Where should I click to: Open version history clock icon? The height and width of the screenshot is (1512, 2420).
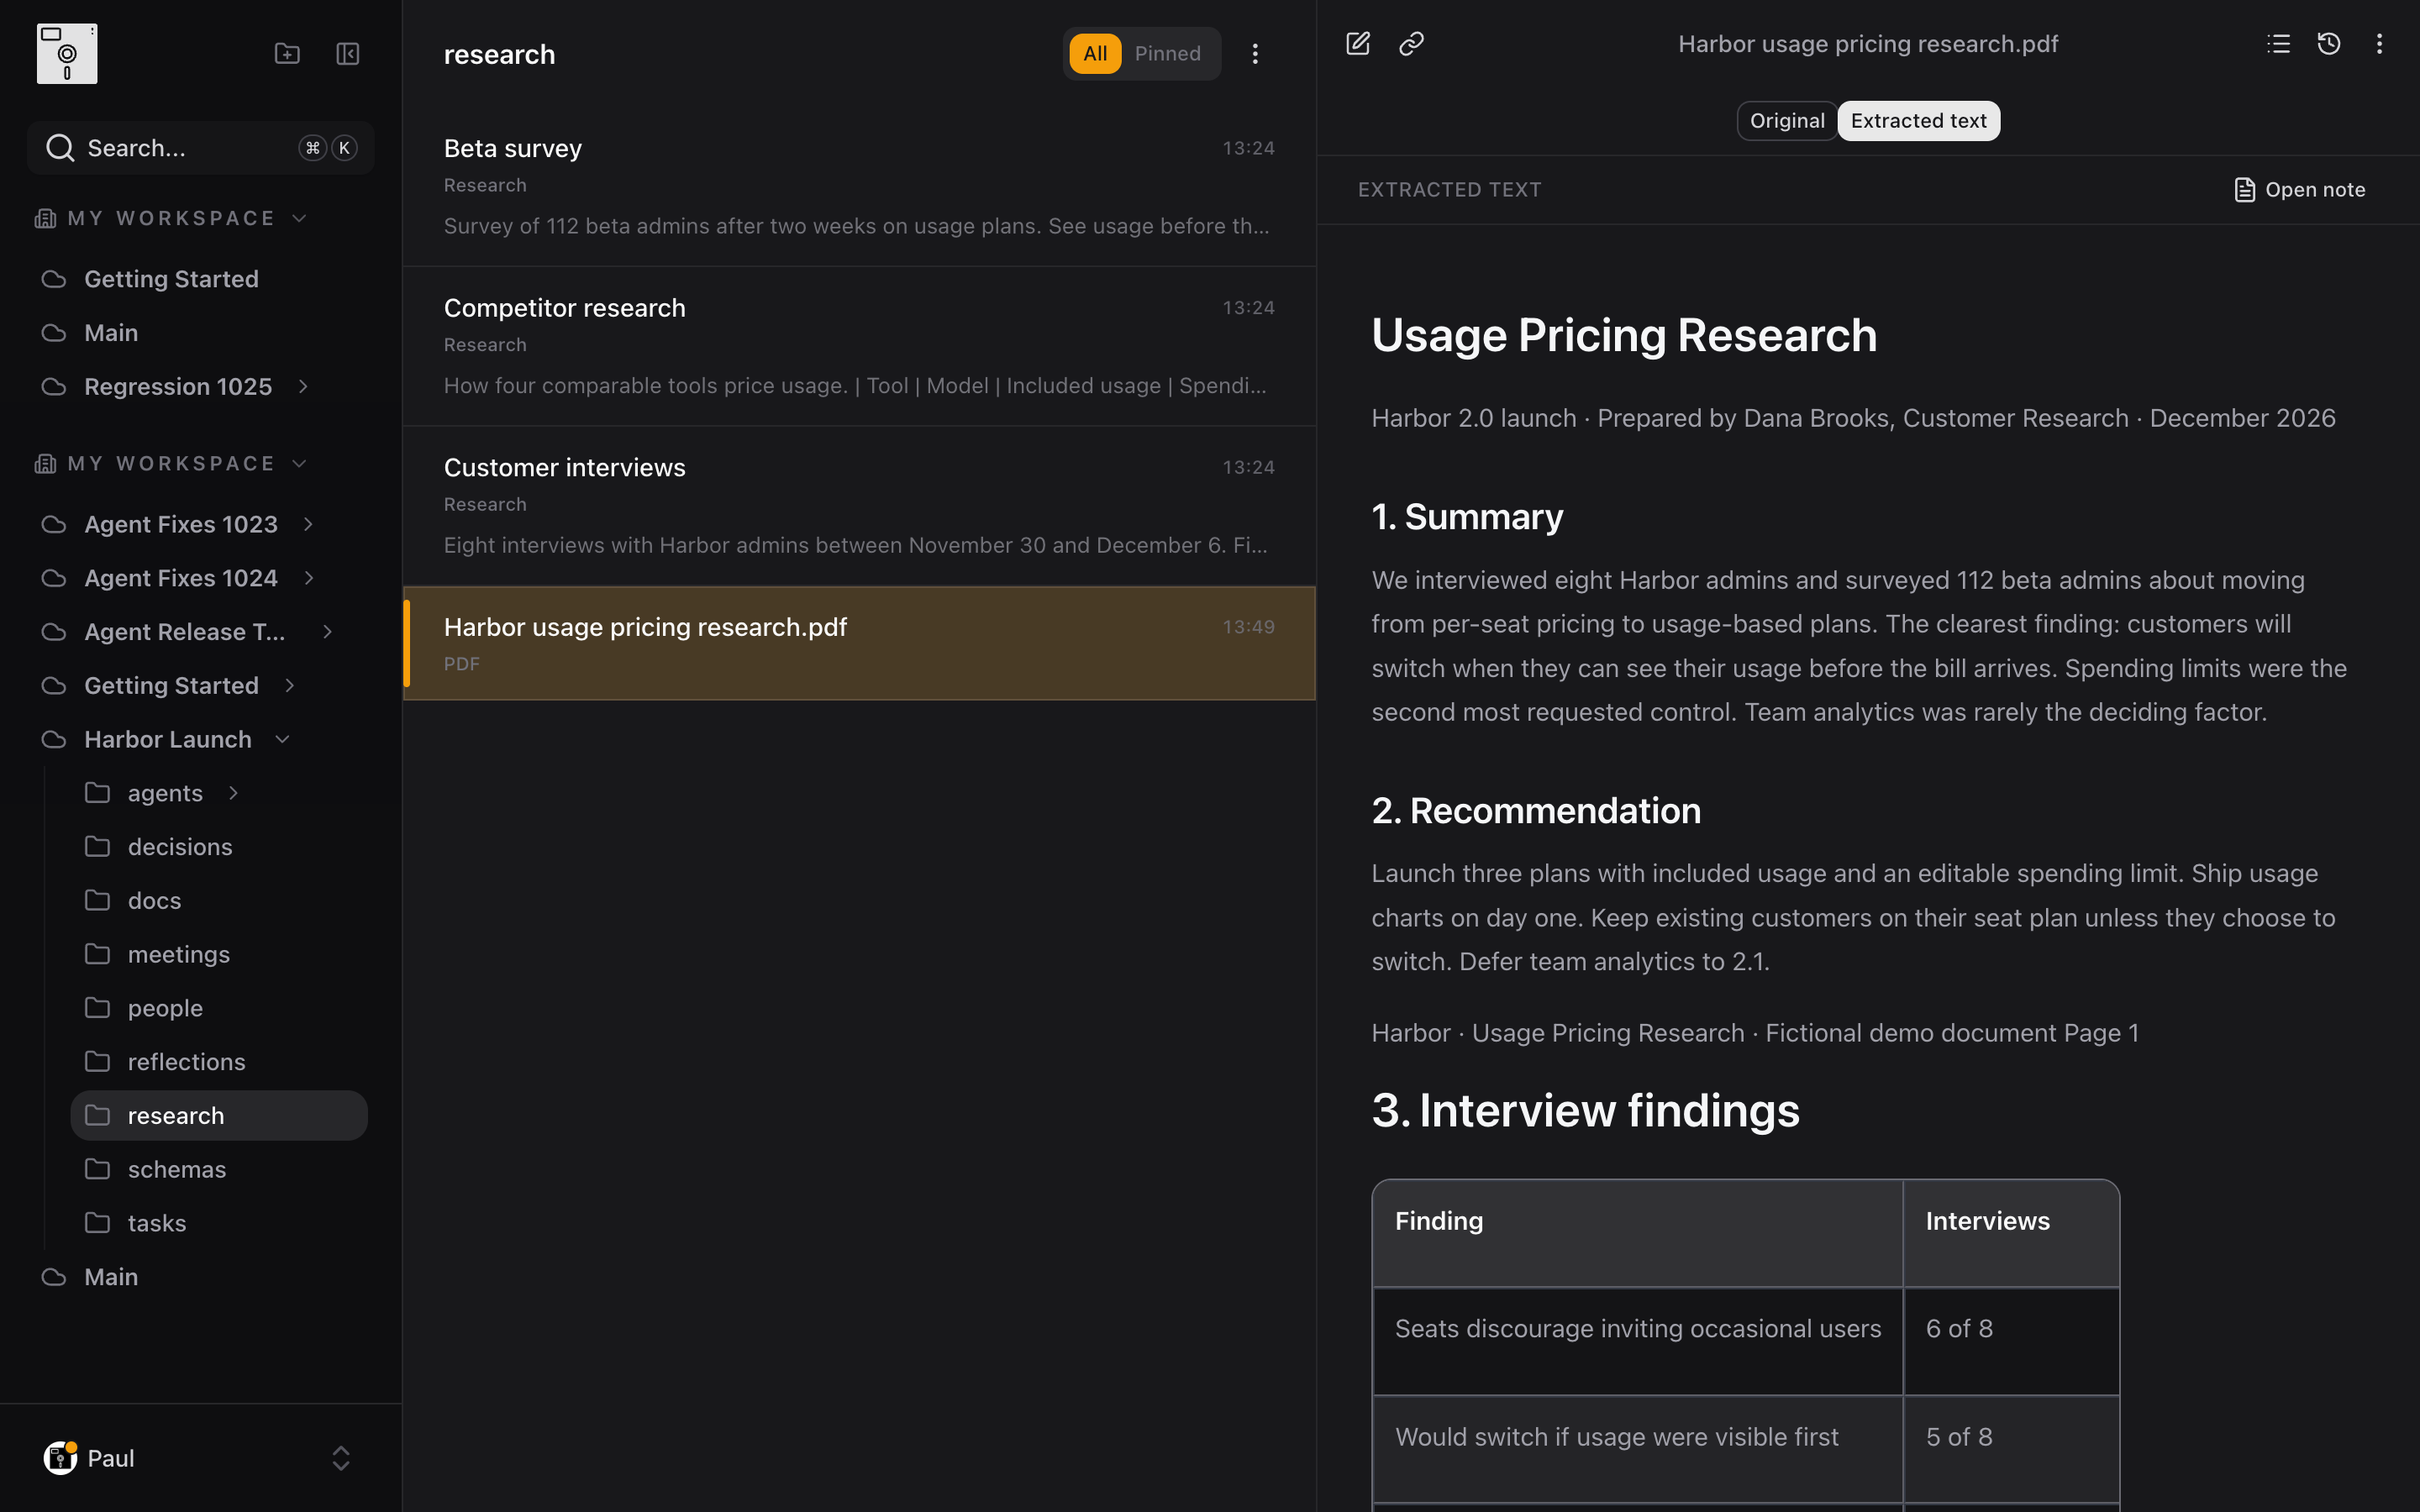click(x=2329, y=43)
